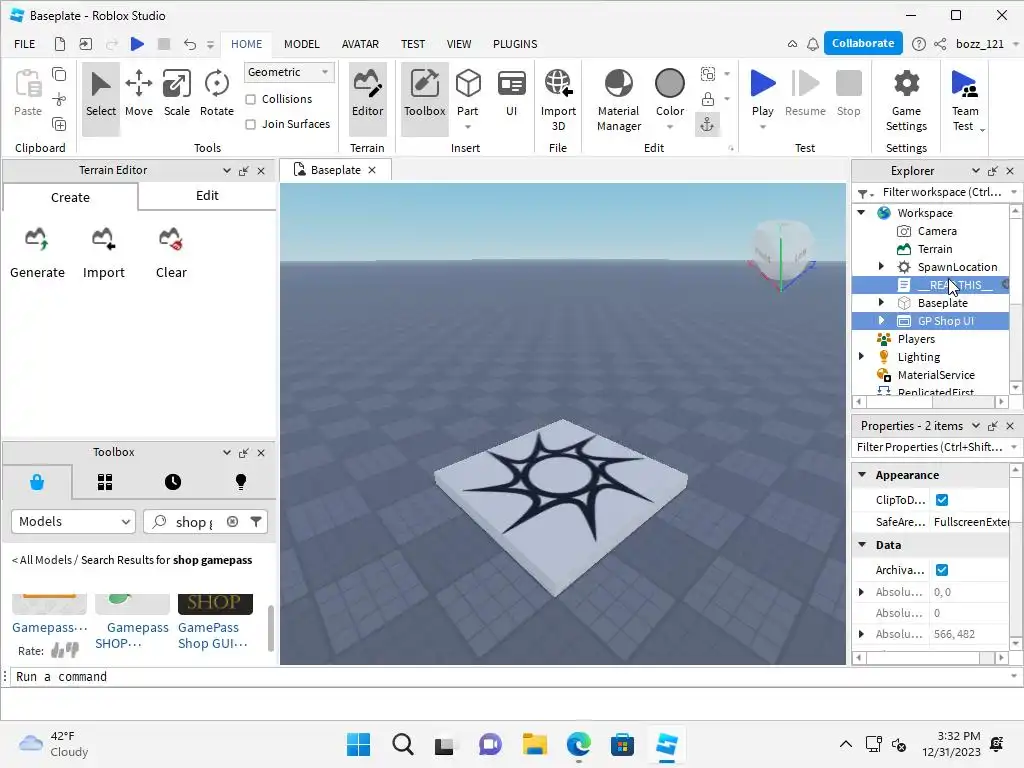Switch to the AVATAR ribbon tab
1024x768 pixels.
(360, 44)
